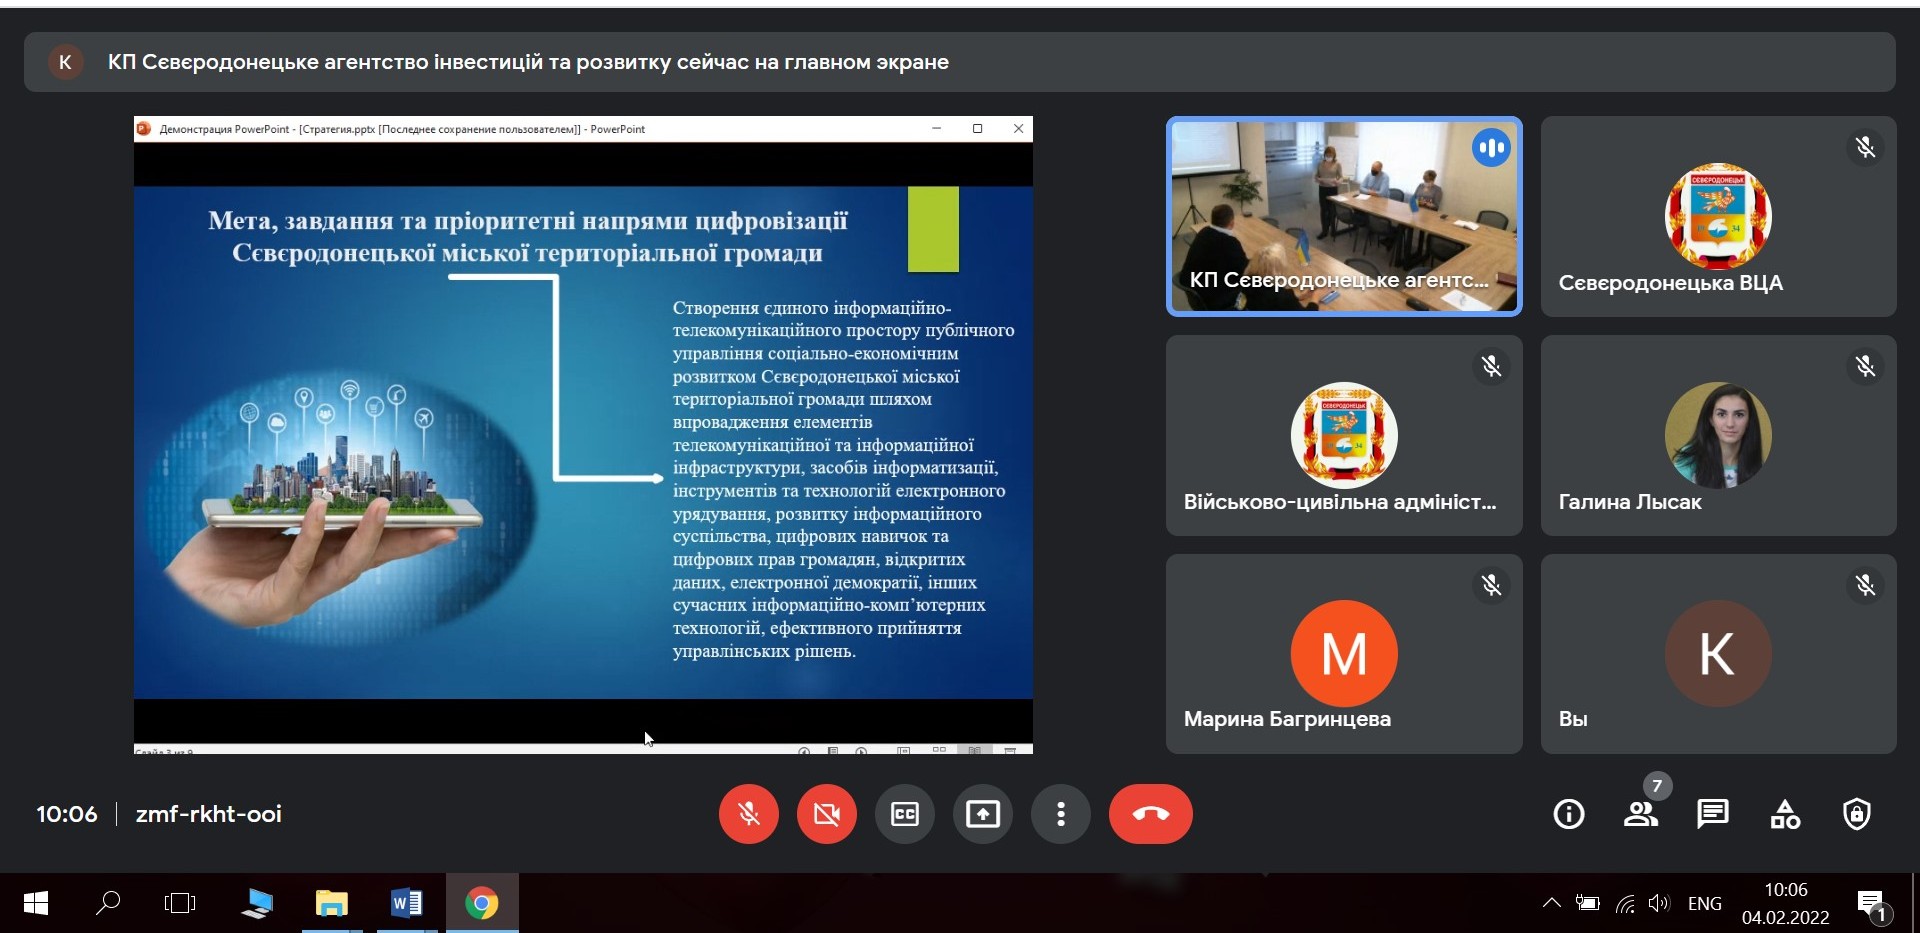Click the ENG language indicator
Image resolution: width=1920 pixels, height=933 pixels.
click(x=1704, y=903)
